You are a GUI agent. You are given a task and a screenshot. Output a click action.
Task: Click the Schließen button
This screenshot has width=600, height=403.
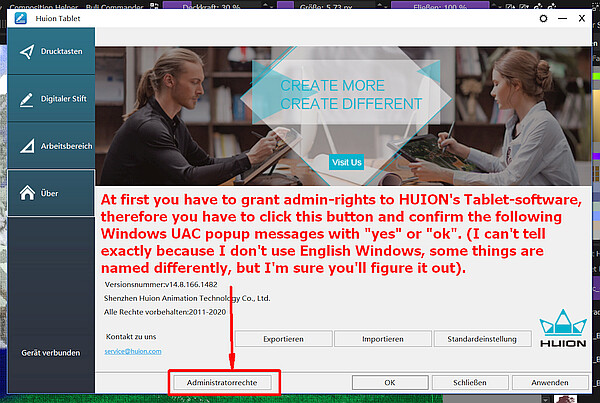point(470,382)
